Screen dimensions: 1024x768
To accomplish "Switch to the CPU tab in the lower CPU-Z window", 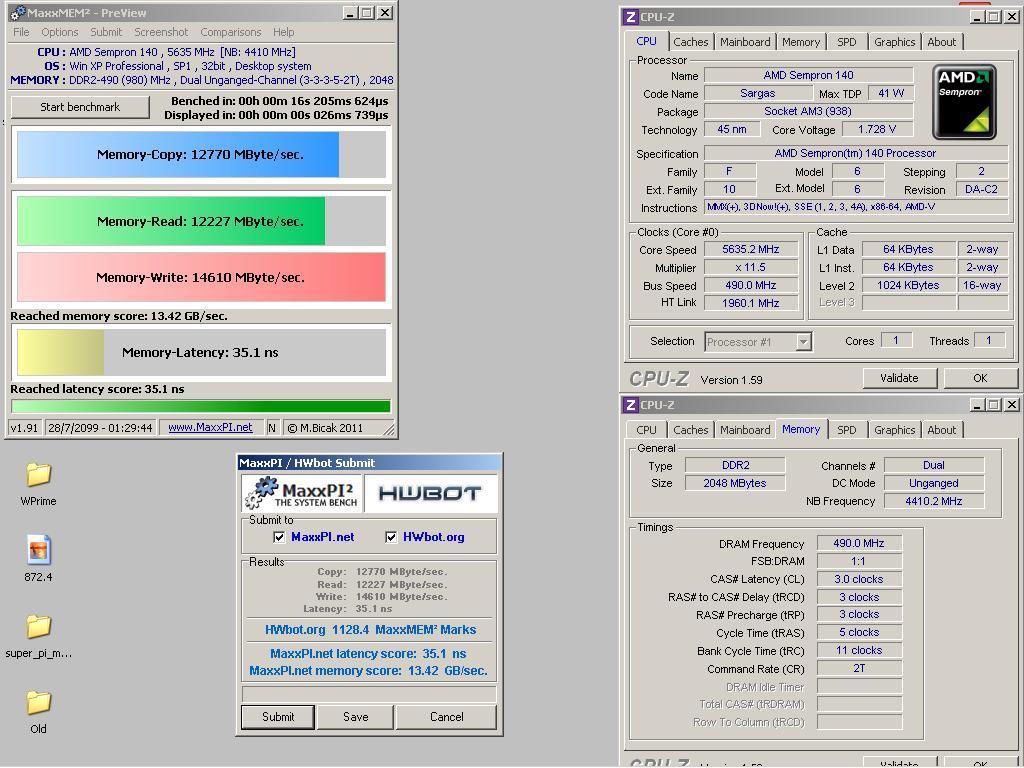I will click(x=646, y=430).
